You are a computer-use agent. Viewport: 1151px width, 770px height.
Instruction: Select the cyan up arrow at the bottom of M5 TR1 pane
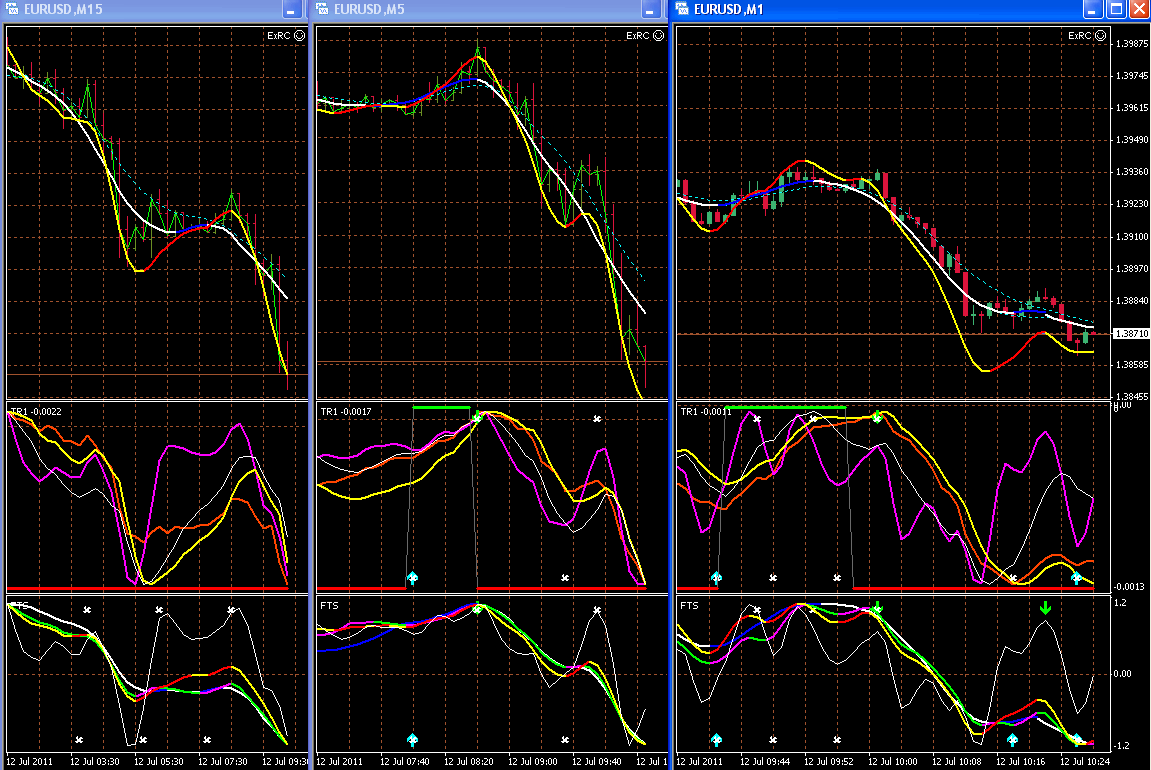click(413, 578)
